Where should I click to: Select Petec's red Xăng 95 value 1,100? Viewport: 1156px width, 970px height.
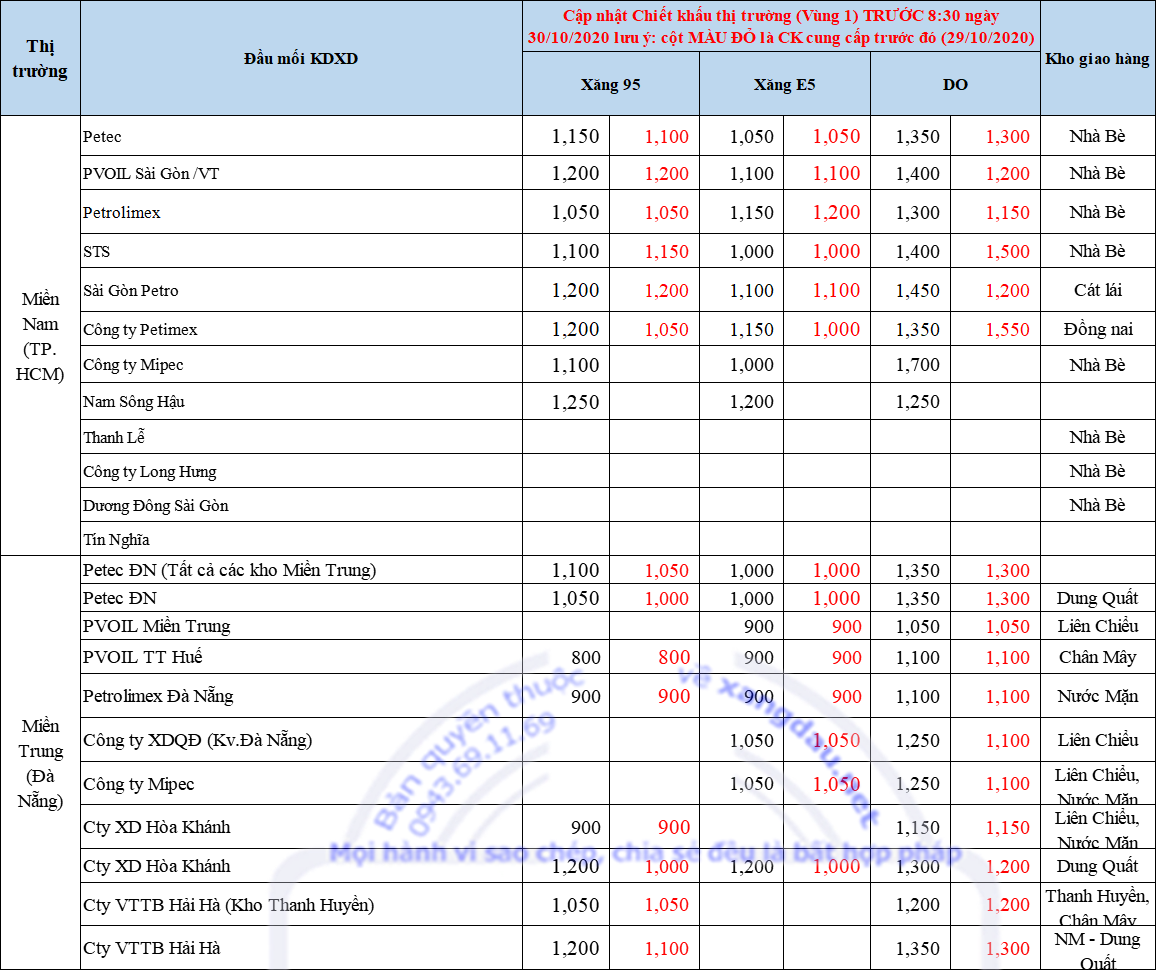pyautogui.click(x=655, y=136)
